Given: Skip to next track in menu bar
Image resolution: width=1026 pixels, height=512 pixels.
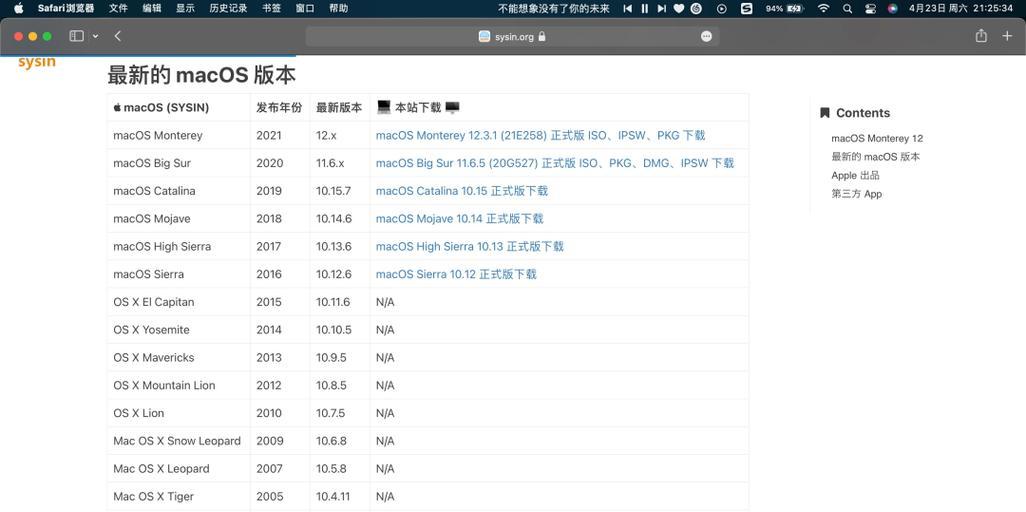Looking at the screenshot, I should point(662,9).
